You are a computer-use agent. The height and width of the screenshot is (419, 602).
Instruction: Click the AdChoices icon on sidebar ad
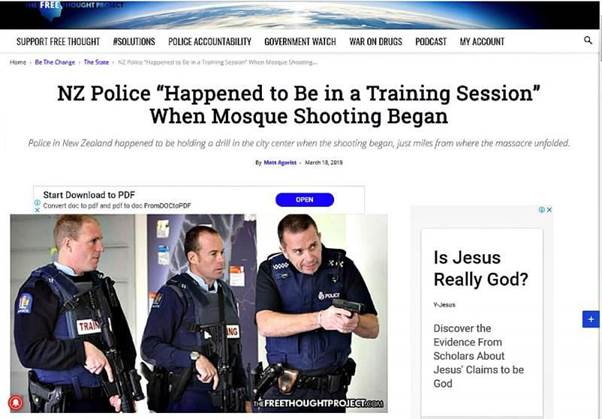[x=542, y=210]
